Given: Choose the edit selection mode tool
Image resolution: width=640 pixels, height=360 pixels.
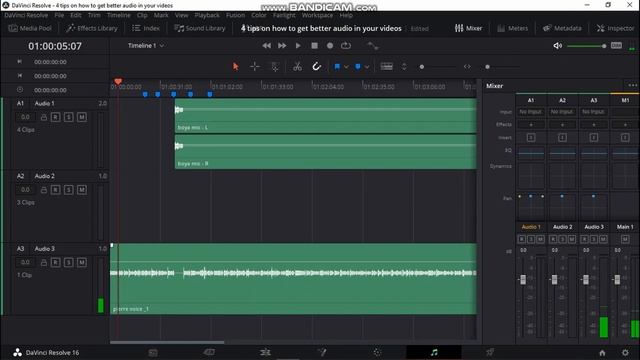Looking at the screenshot, I should click(275, 67).
